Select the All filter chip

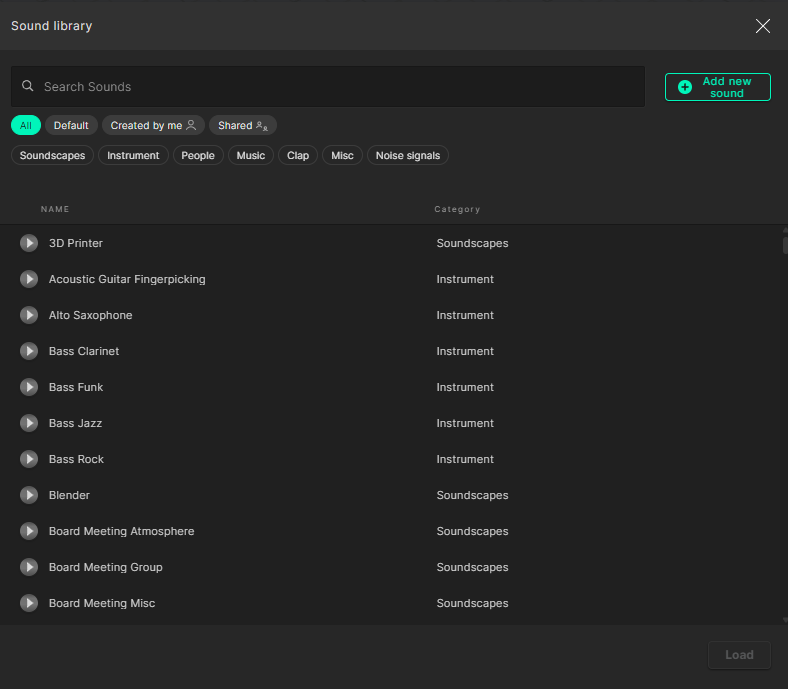(26, 125)
